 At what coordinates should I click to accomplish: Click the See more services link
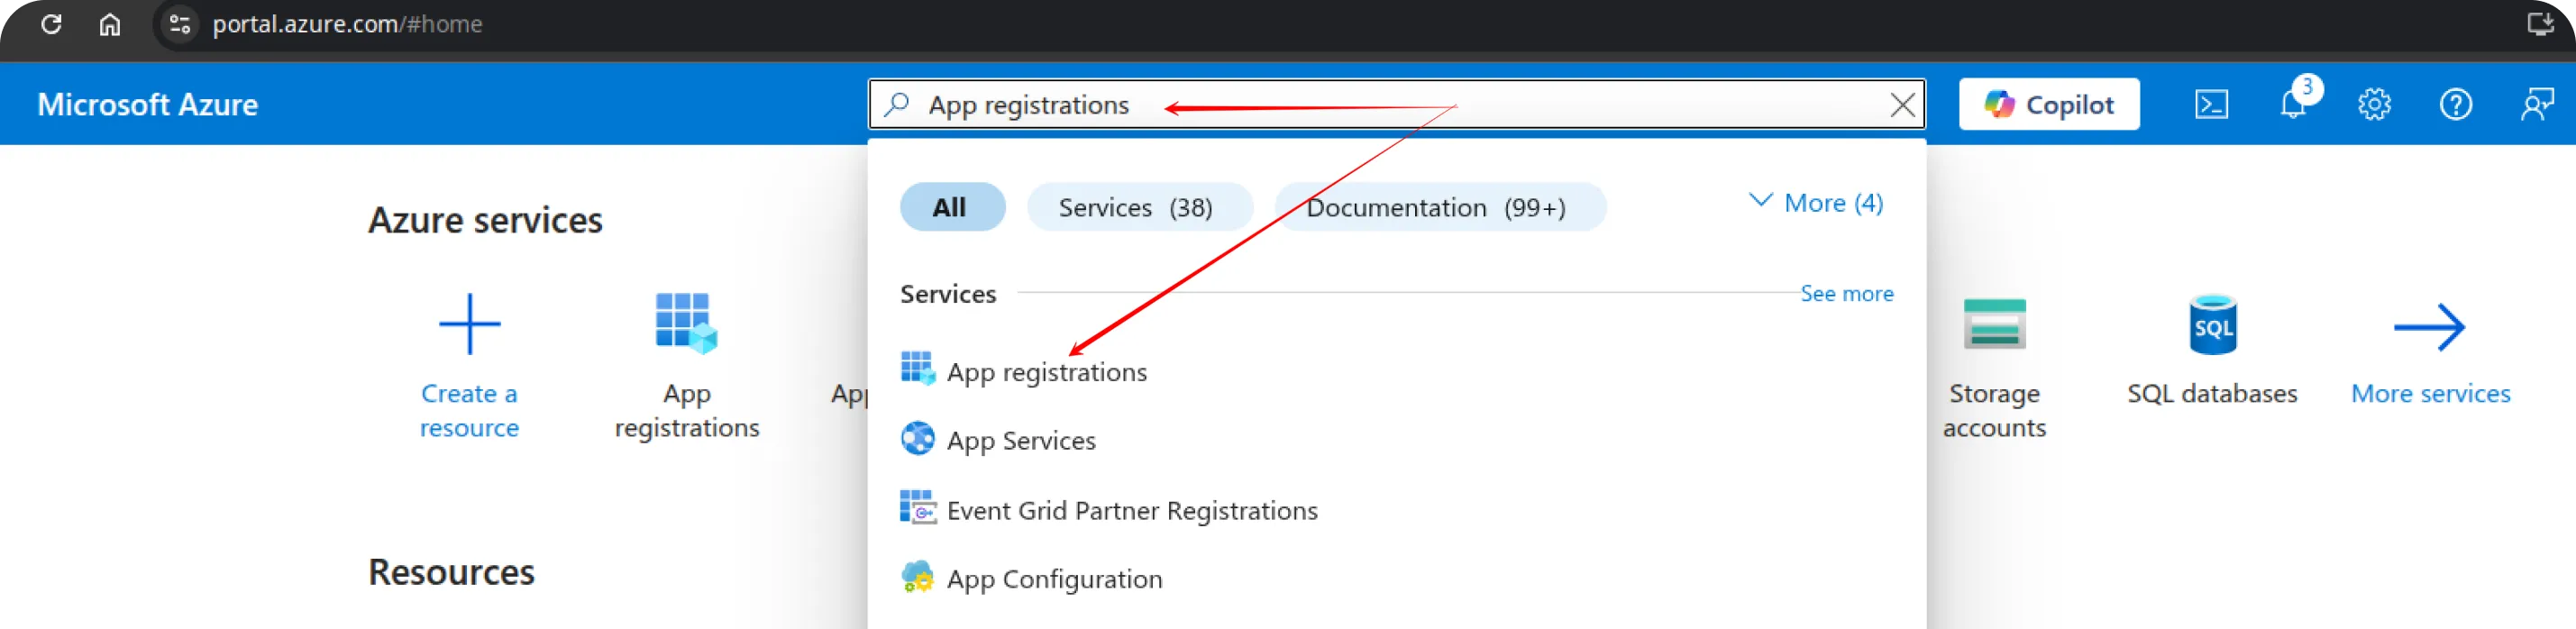1846,294
